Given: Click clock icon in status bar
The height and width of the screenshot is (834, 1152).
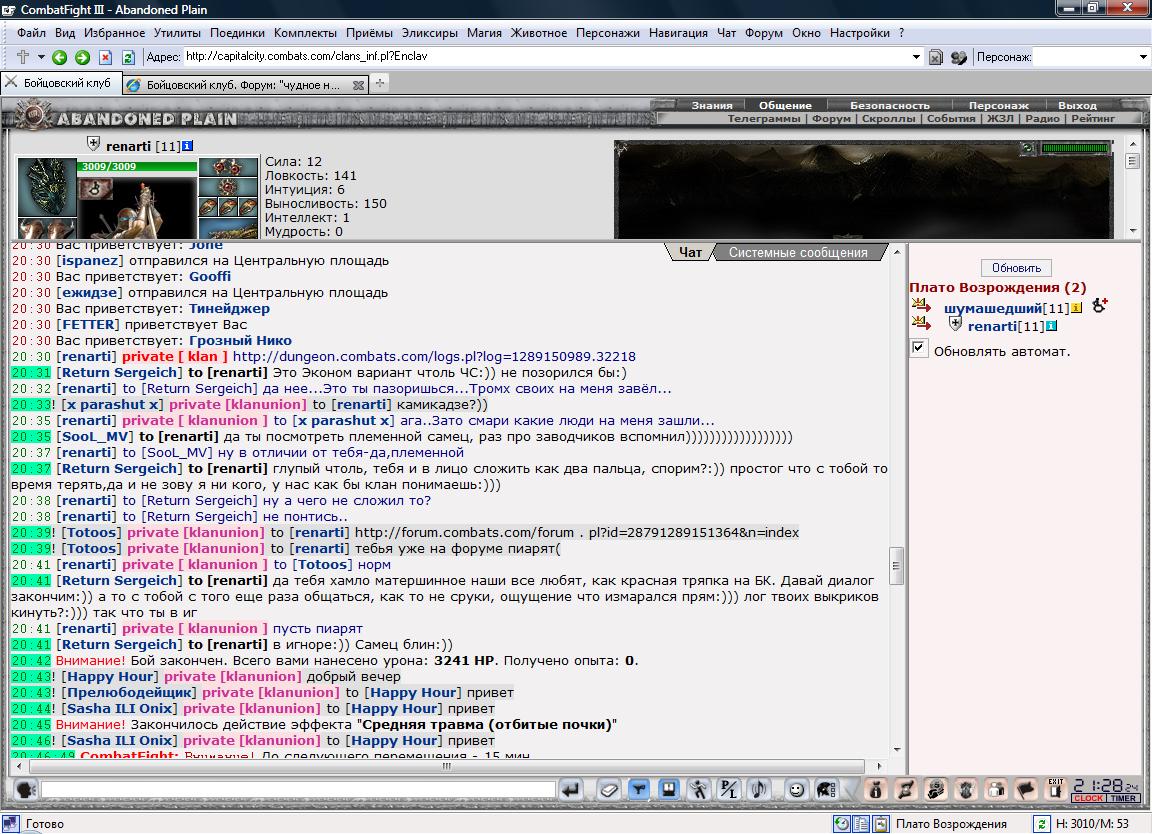Looking at the screenshot, I should pos(842,824).
